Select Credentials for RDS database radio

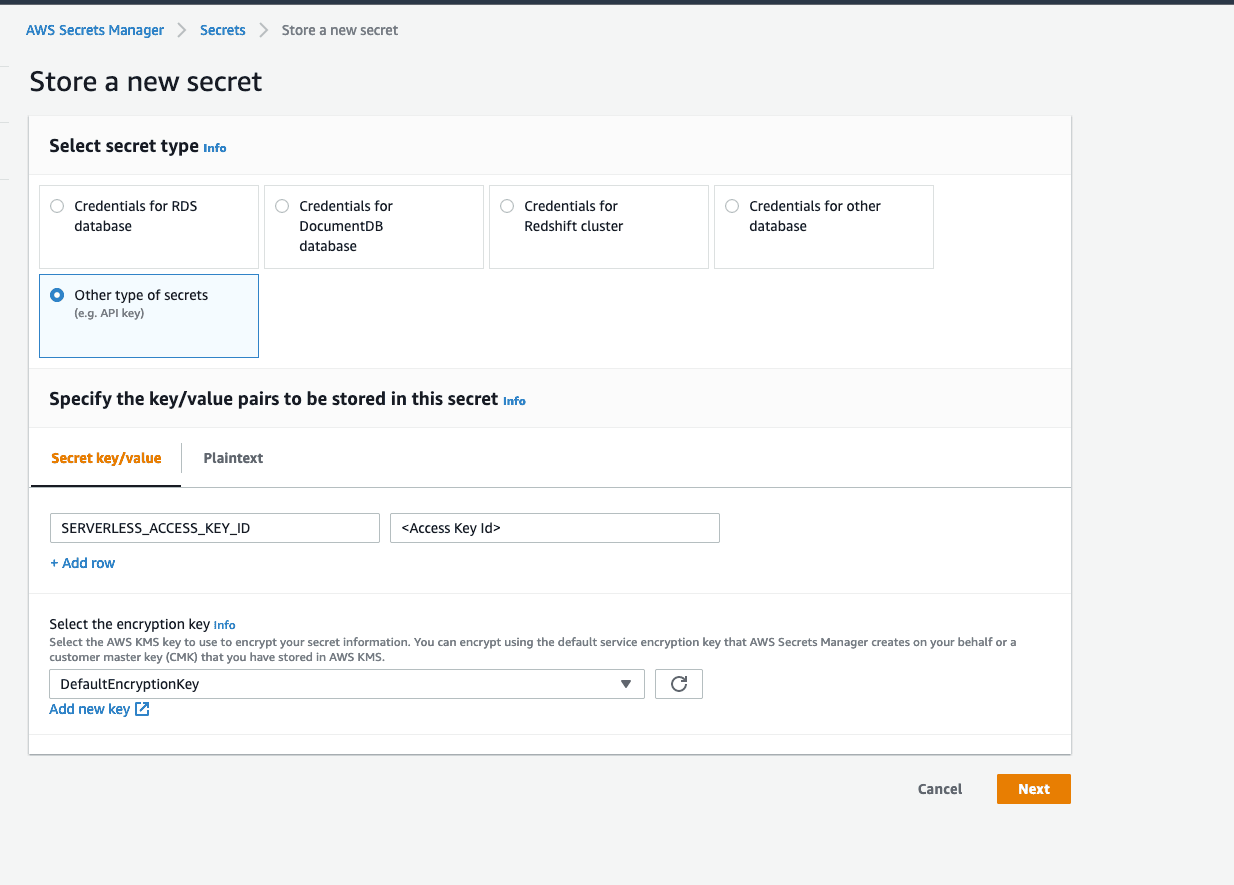[57, 206]
